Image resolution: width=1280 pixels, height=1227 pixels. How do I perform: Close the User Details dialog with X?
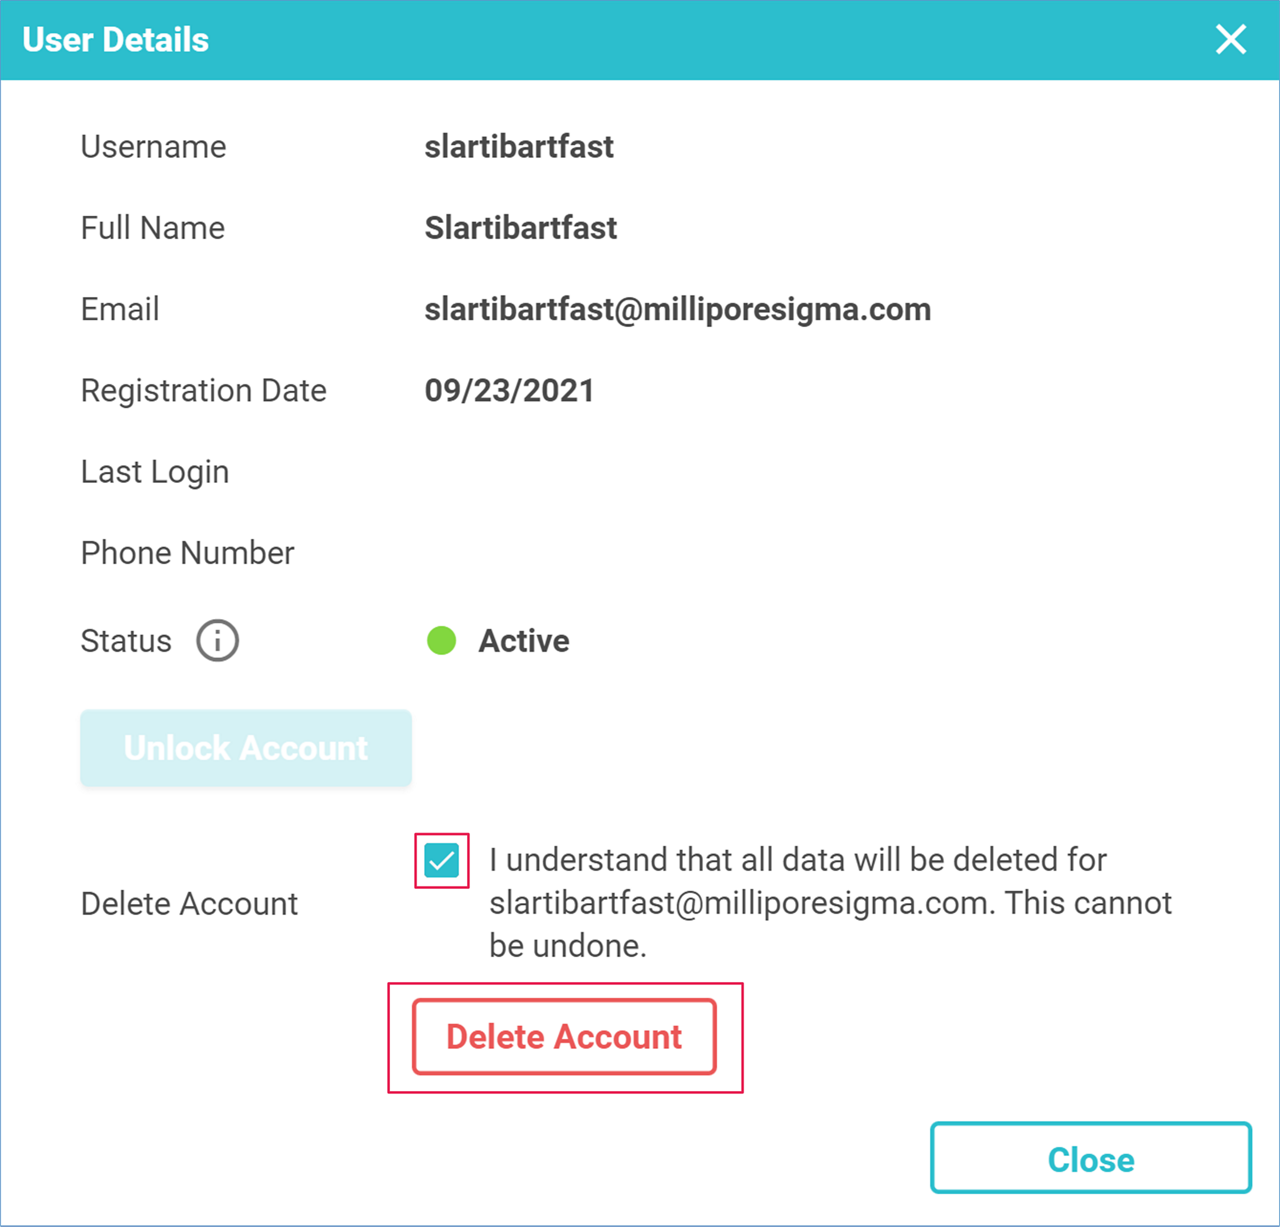coord(1230,40)
